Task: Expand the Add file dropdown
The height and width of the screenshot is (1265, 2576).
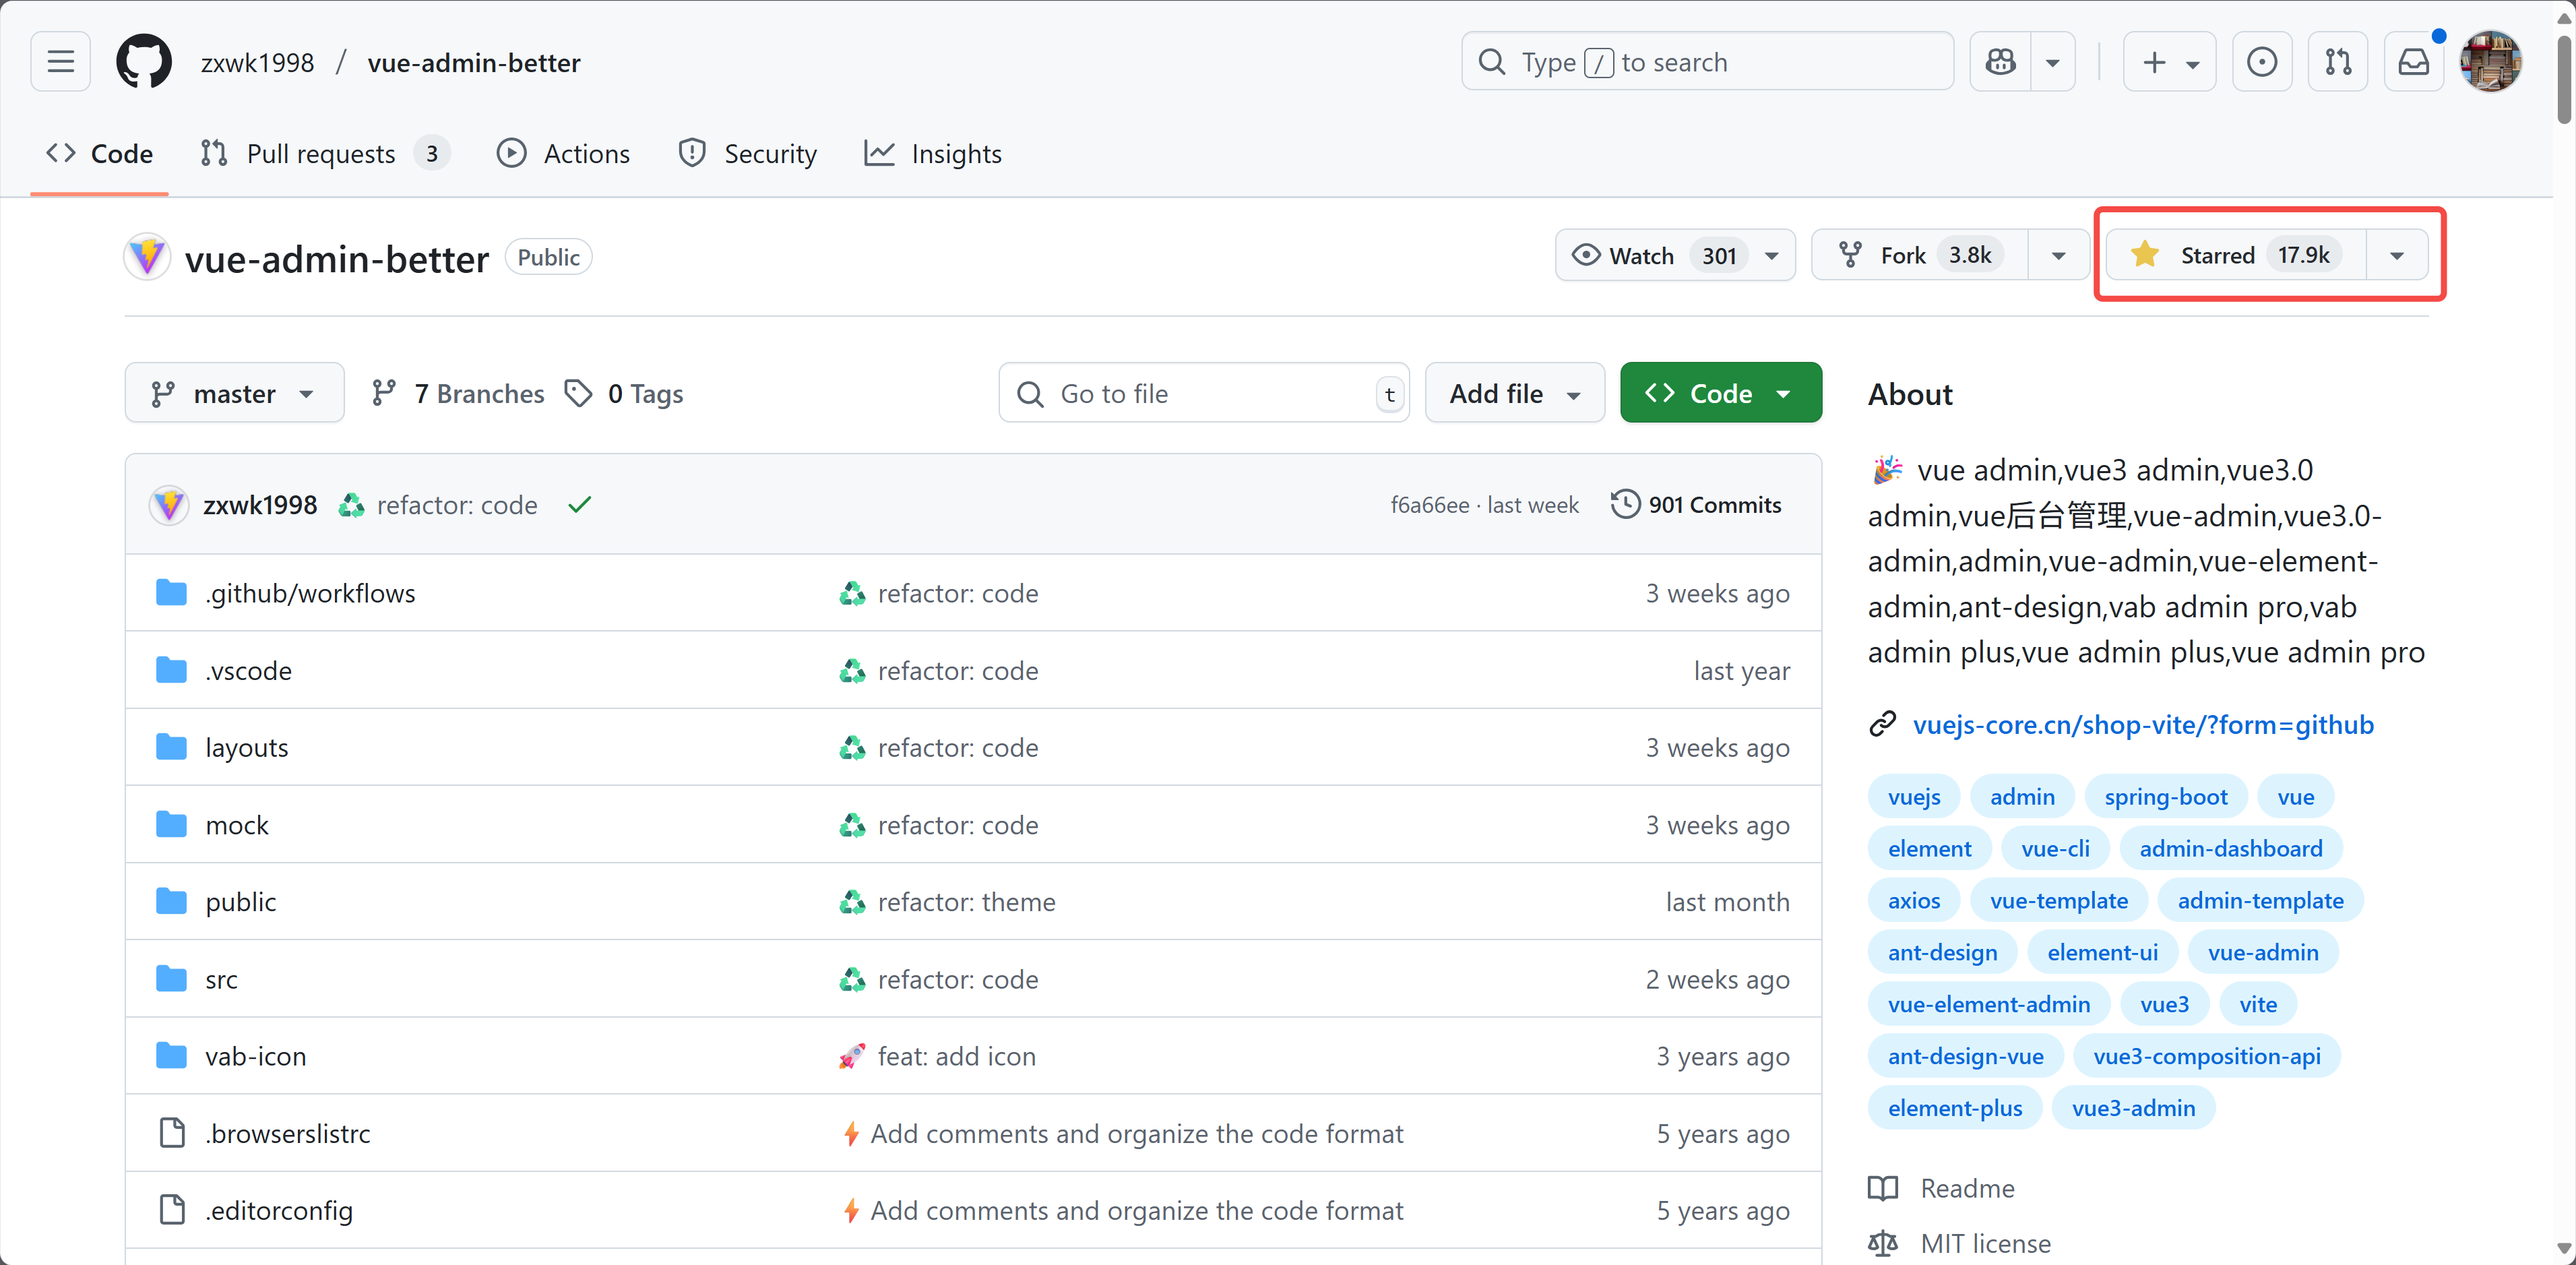Action: (x=1514, y=393)
